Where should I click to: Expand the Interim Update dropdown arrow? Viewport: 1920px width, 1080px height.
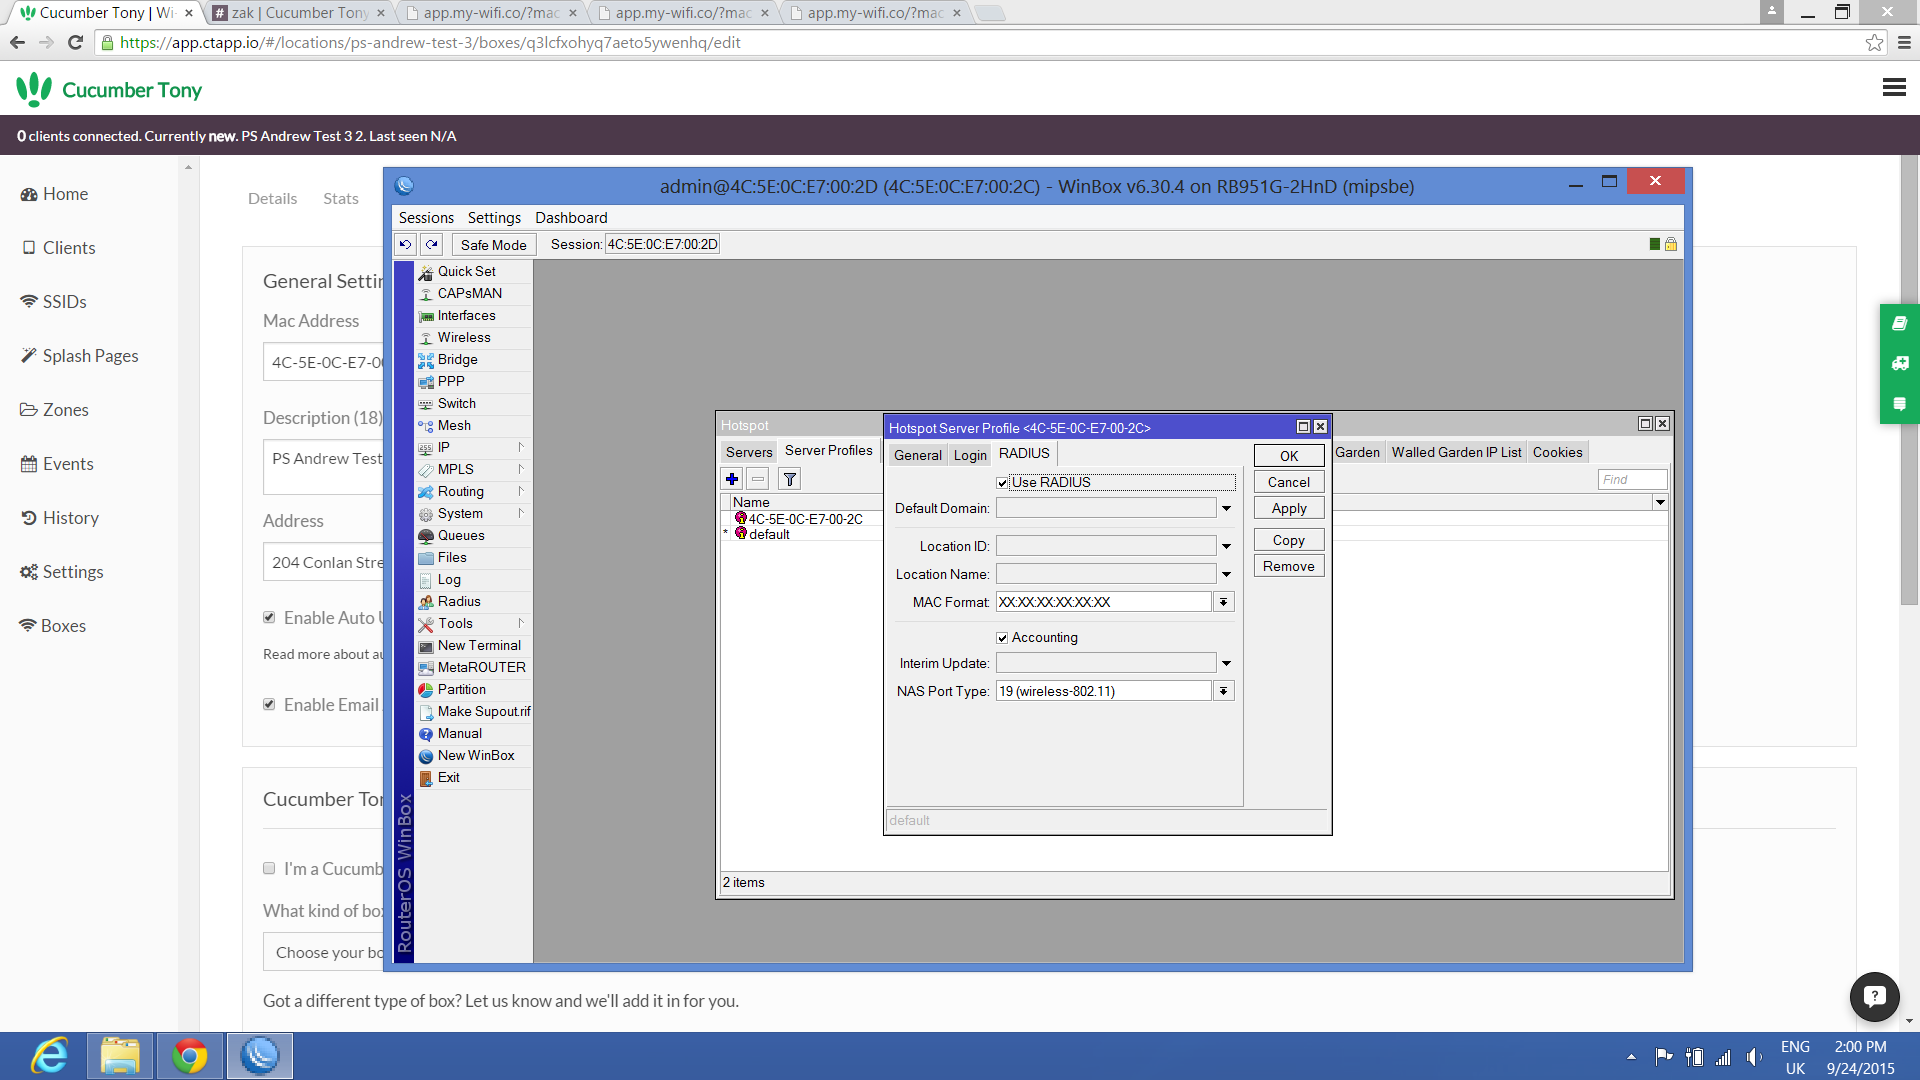pos(1226,663)
